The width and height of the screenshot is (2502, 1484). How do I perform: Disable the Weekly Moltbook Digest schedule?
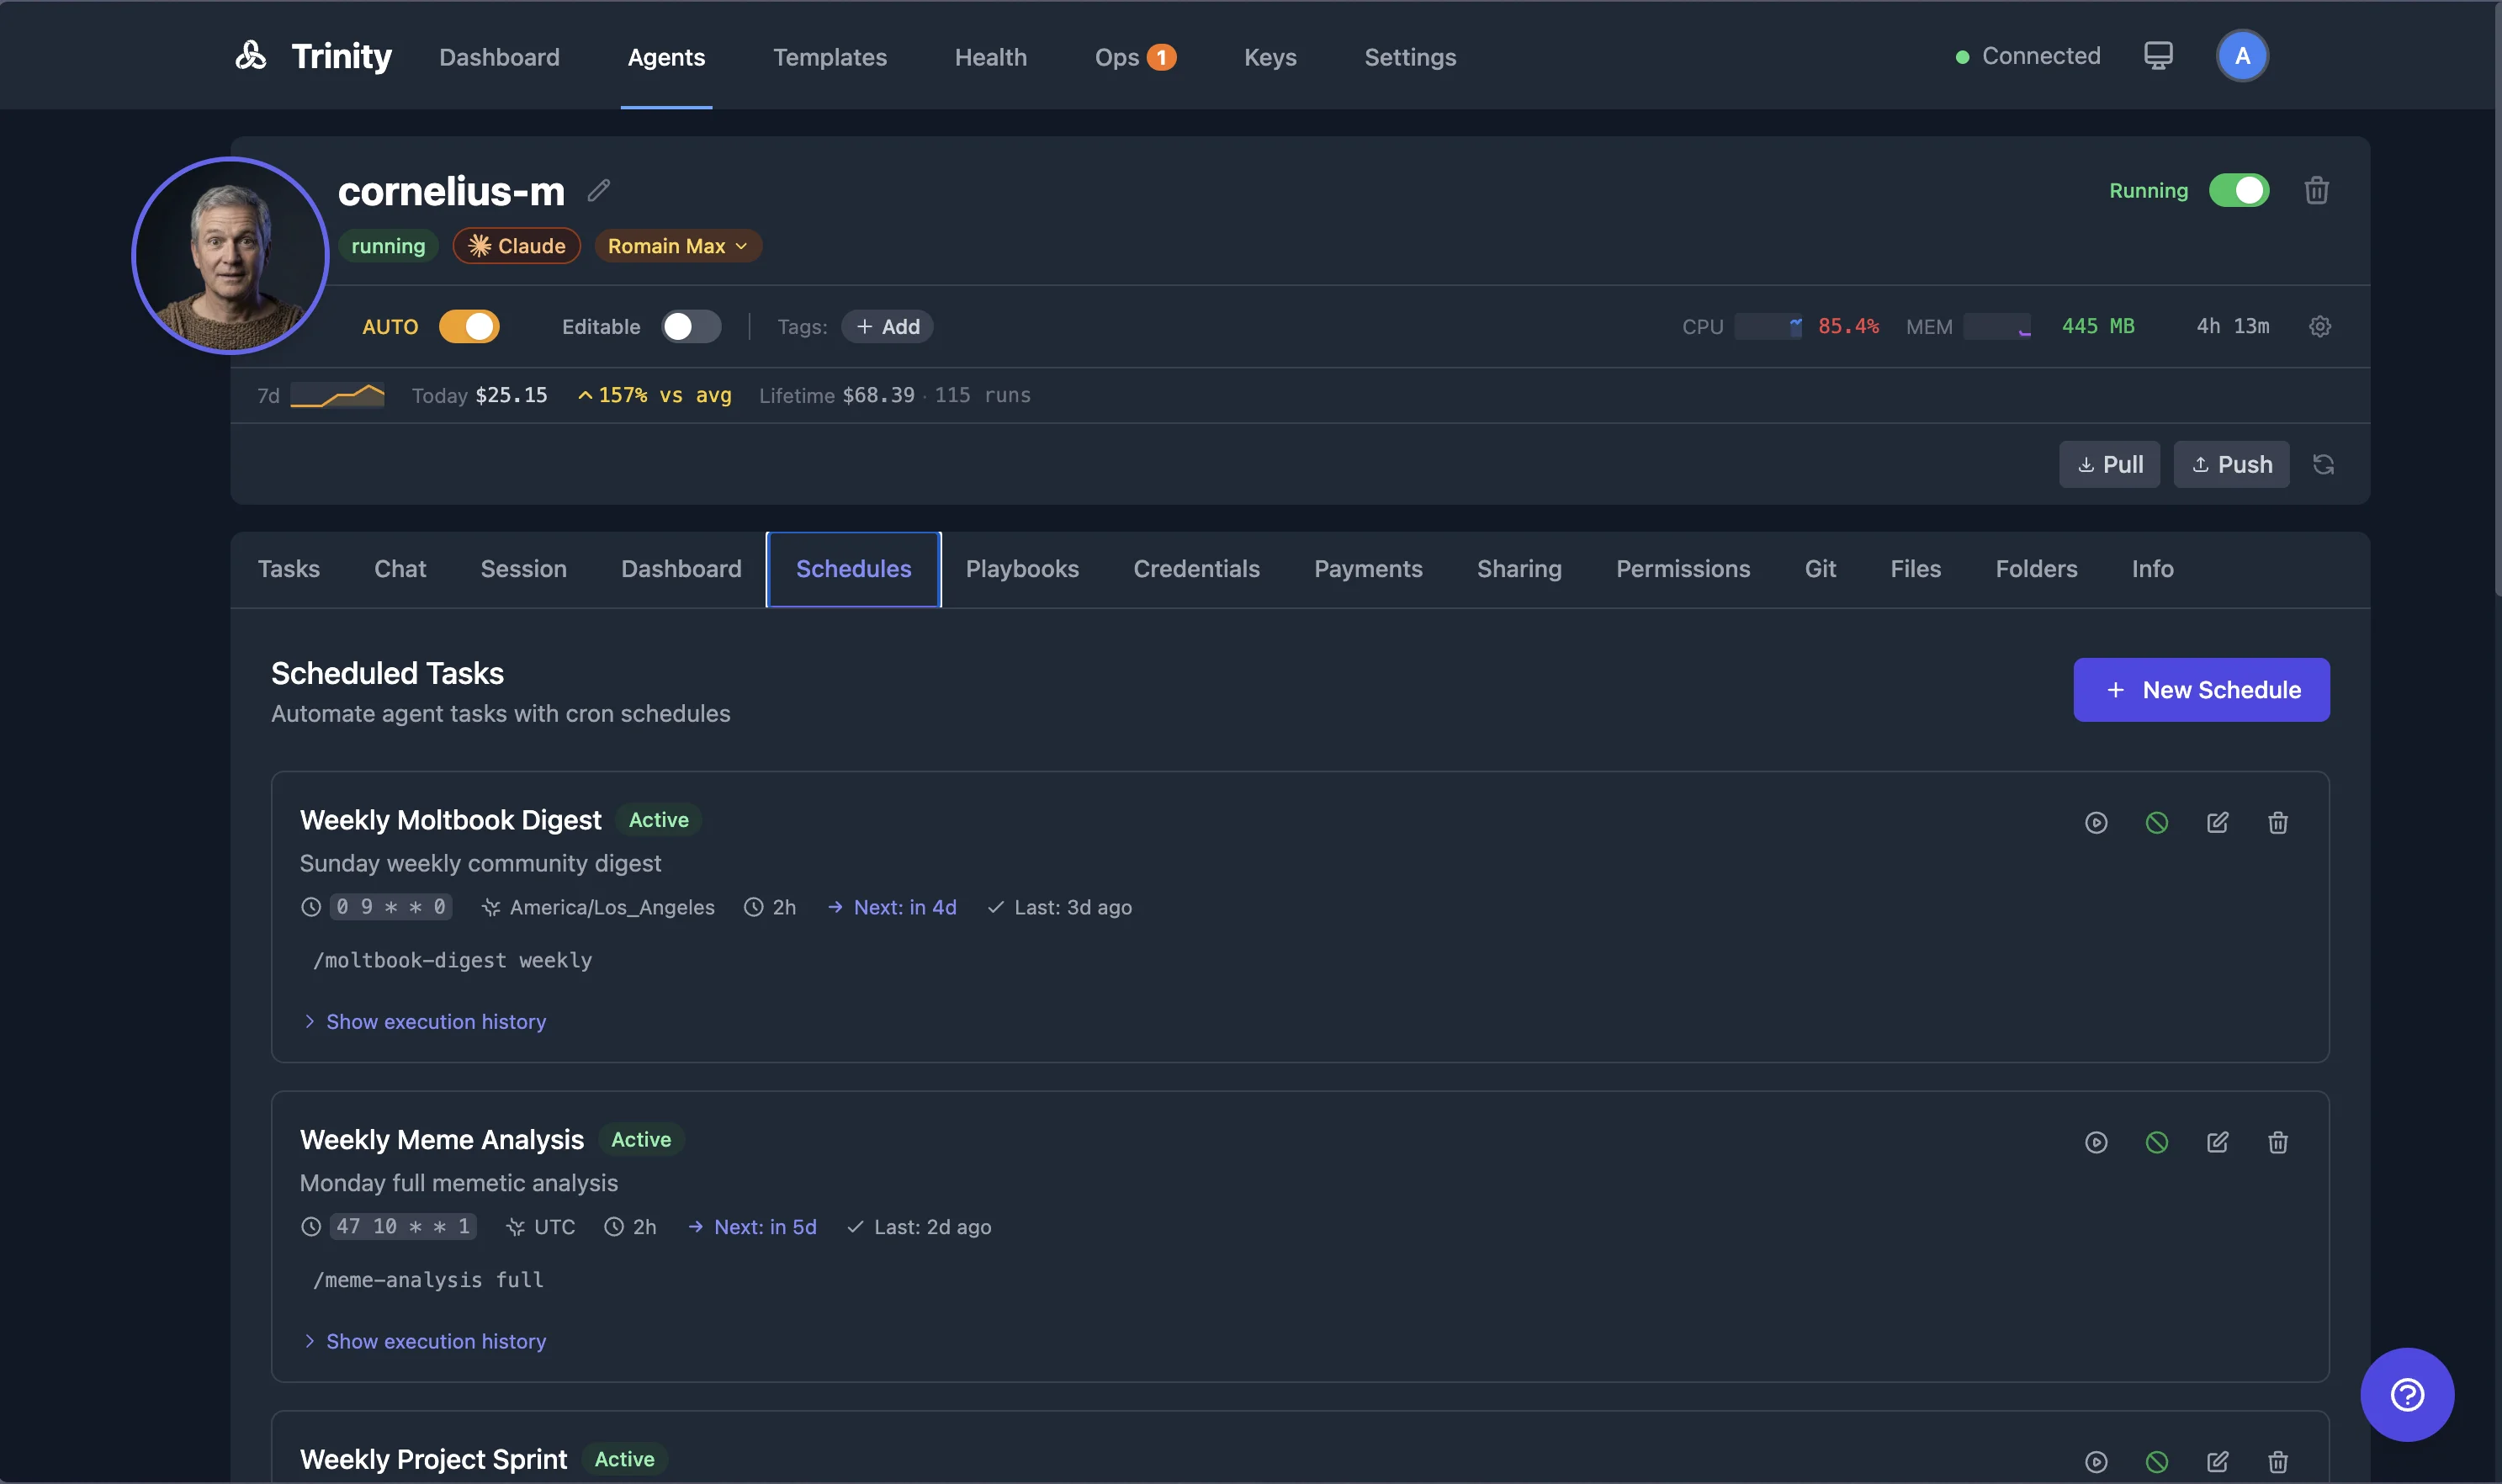(x=2157, y=822)
